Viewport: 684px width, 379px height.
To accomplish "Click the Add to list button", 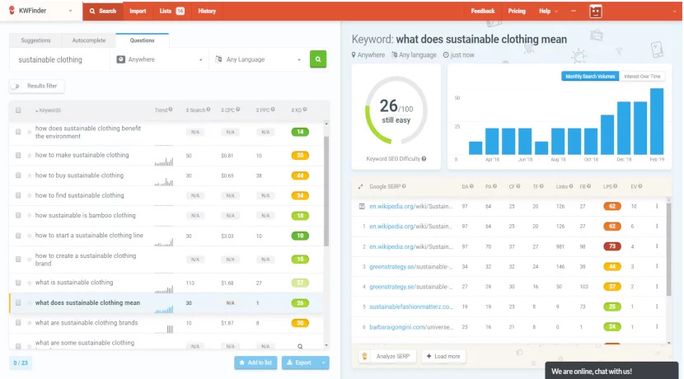I will click(x=256, y=363).
